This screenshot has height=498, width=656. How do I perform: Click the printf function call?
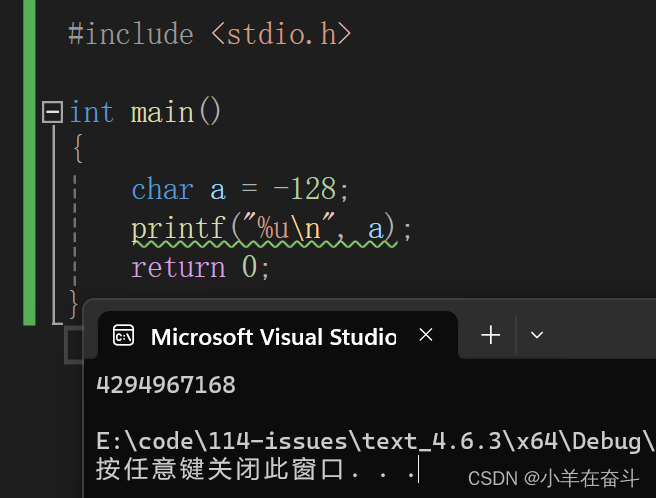(x=178, y=229)
